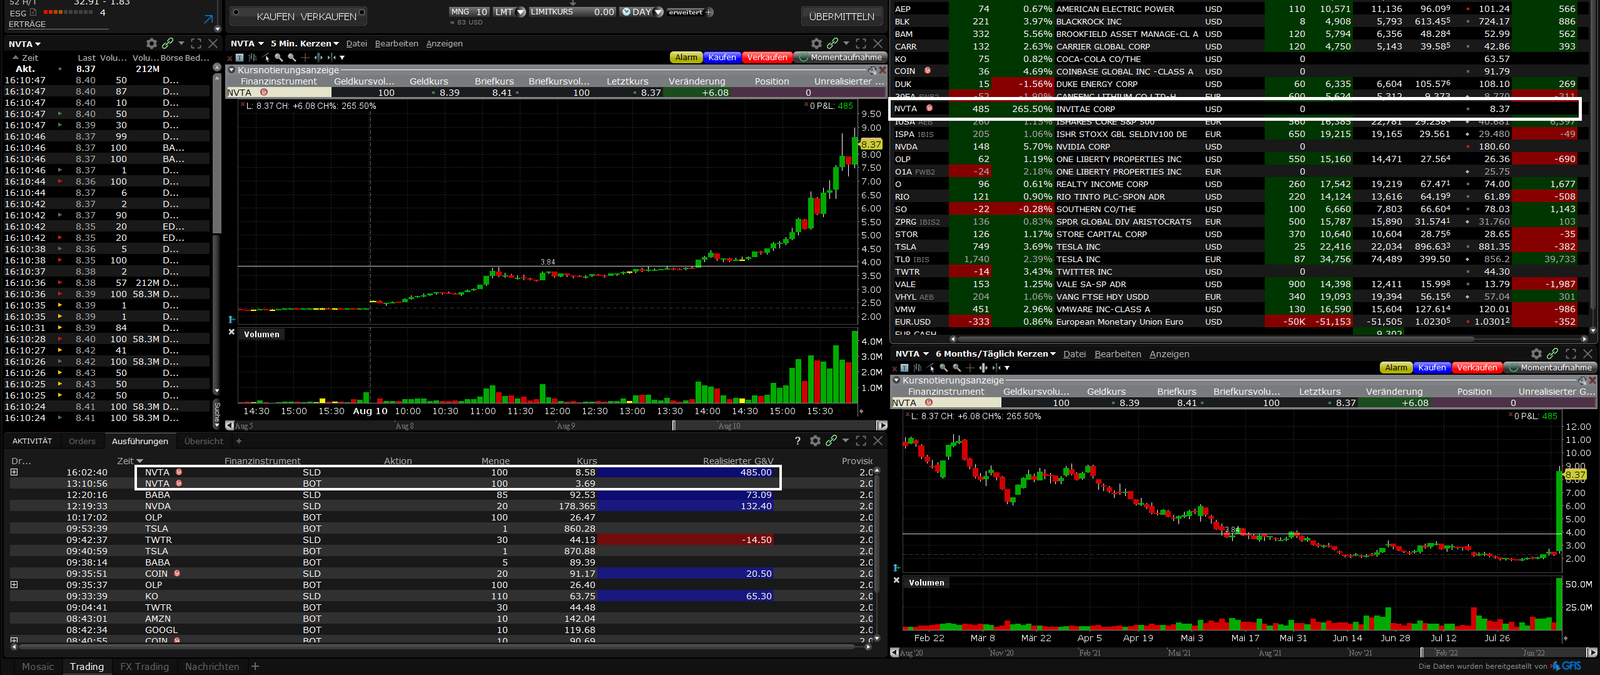Click the help question mark in activity panel
Screen dimensions: 1600x675
coord(797,441)
